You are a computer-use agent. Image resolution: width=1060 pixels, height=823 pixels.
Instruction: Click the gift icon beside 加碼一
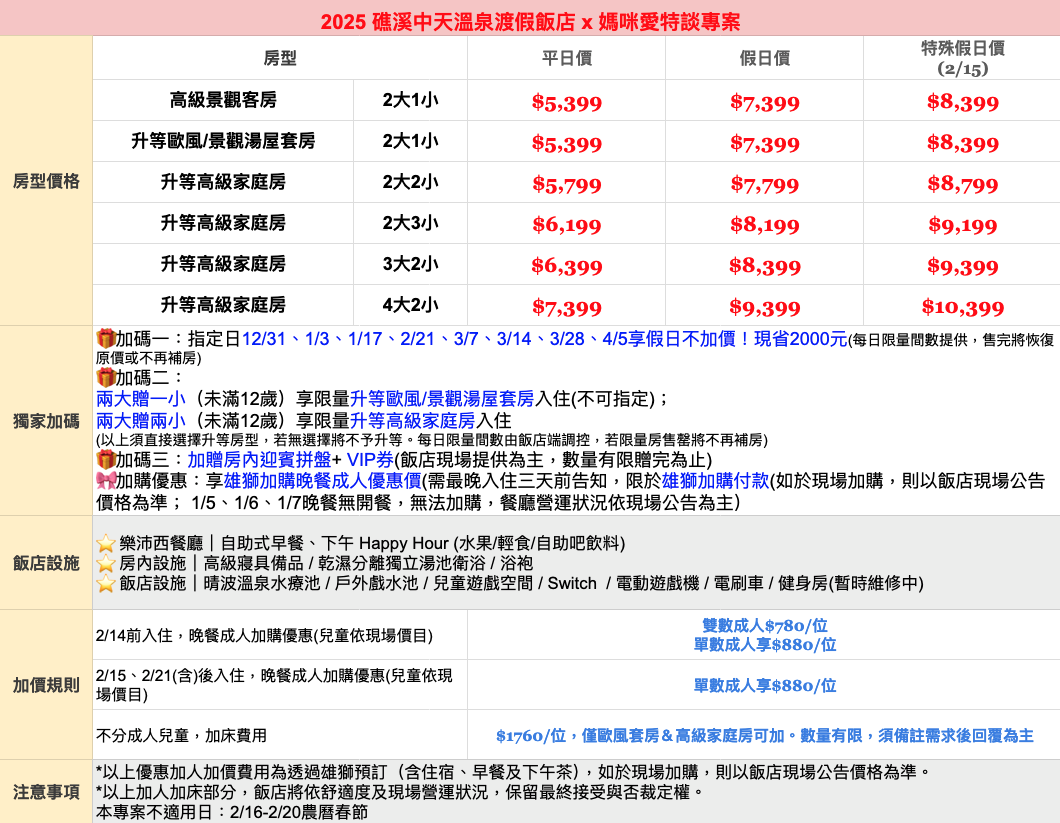pyautogui.click(x=106, y=339)
